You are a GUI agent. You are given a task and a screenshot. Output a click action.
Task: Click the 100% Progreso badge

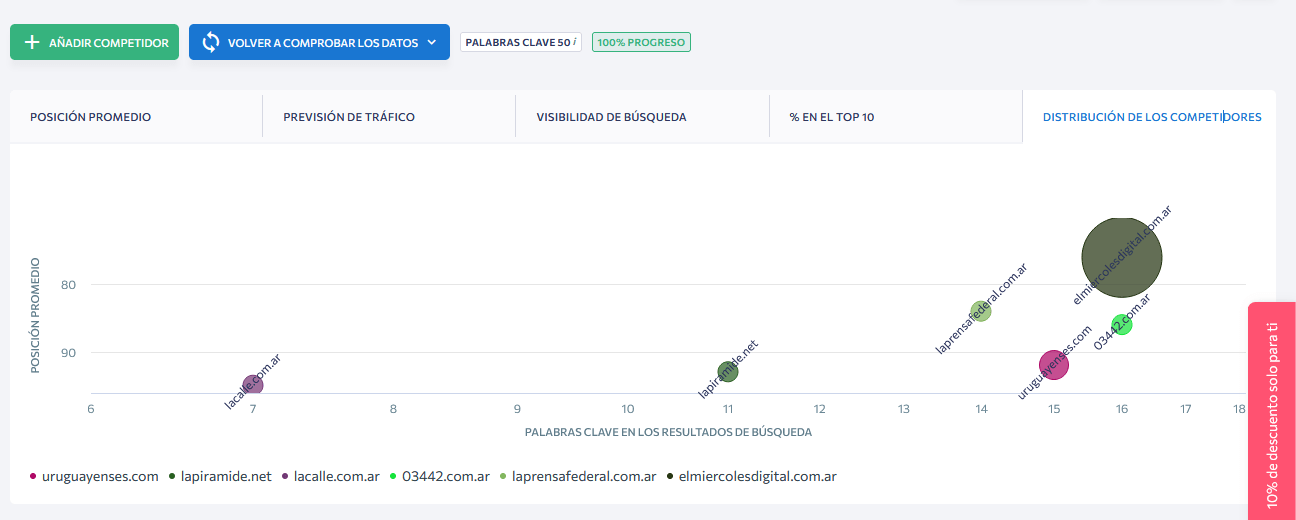pos(641,42)
